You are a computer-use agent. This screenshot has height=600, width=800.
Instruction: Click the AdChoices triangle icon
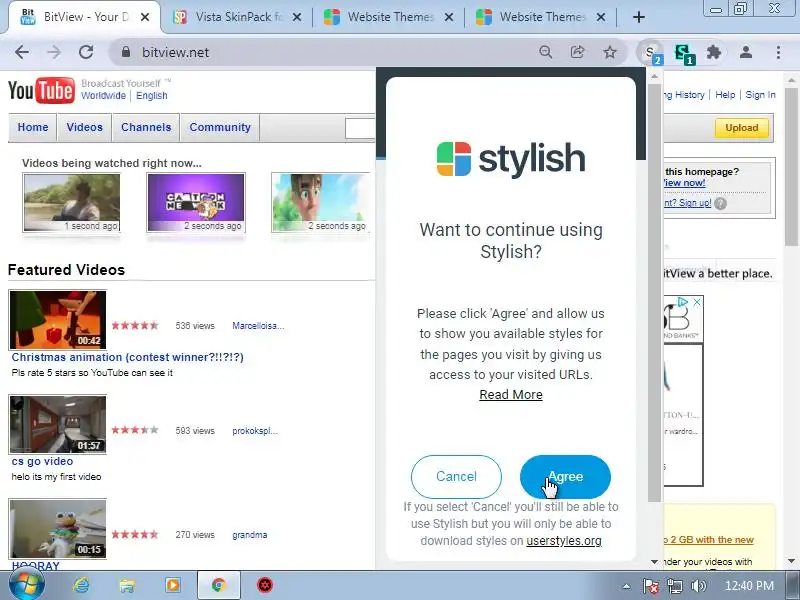click(x=683, y=302)
